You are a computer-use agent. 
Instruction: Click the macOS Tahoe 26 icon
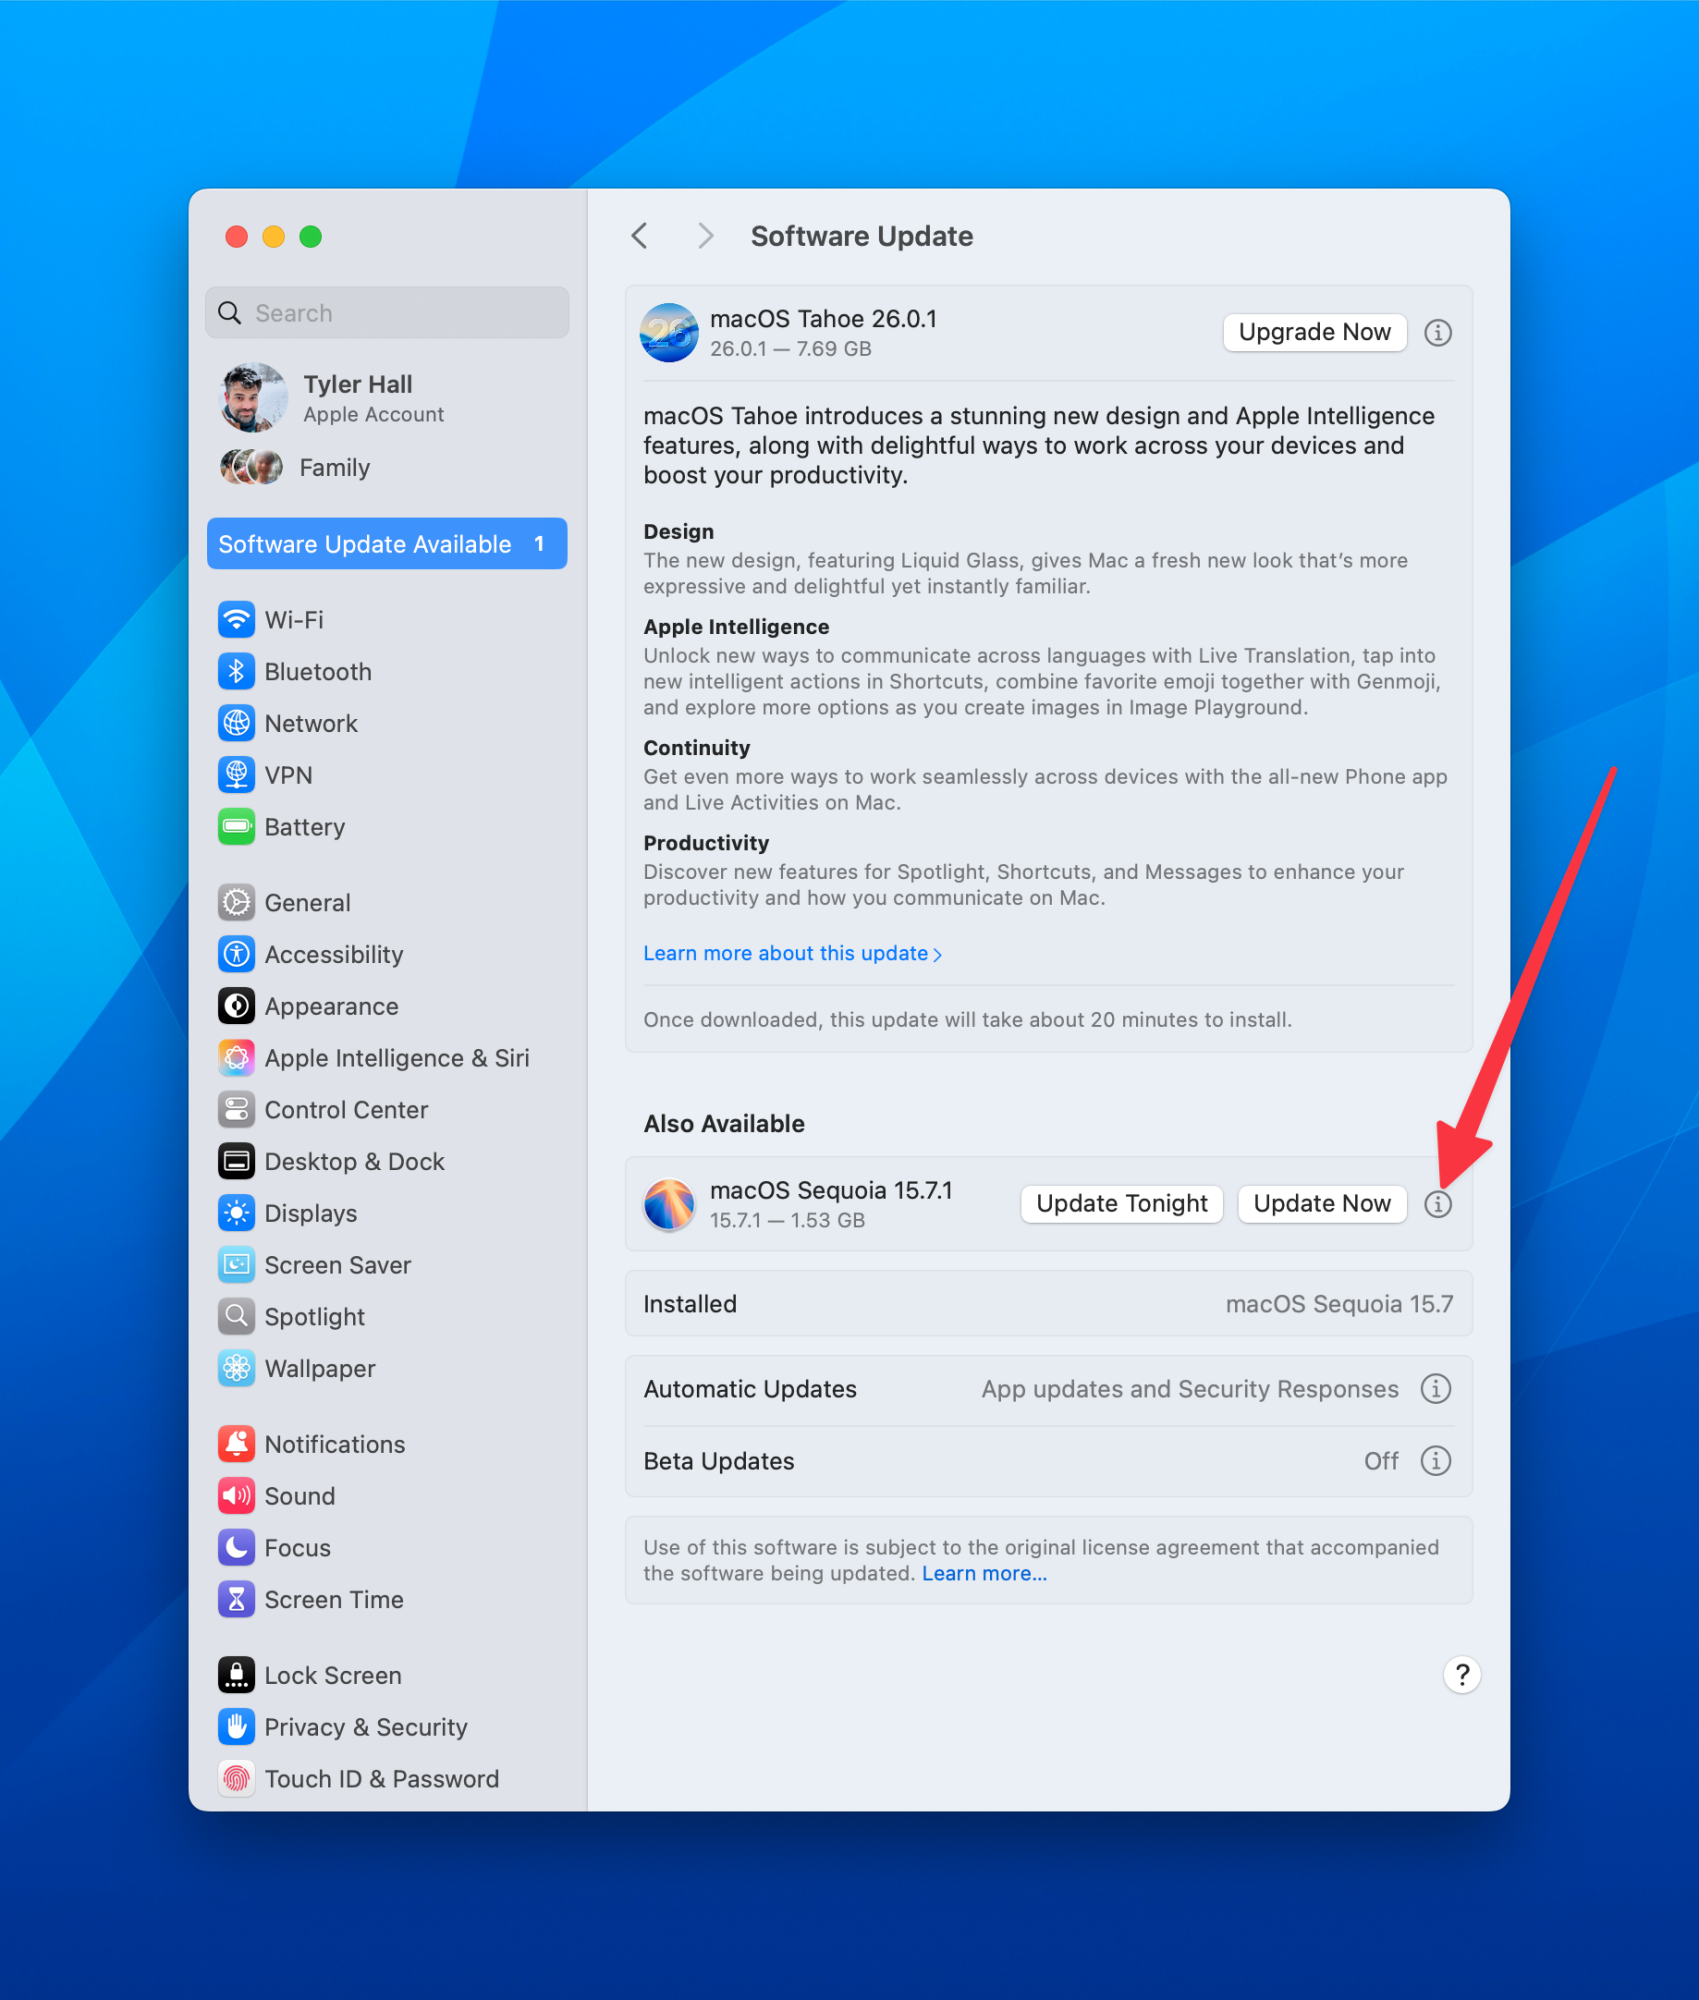669,333
